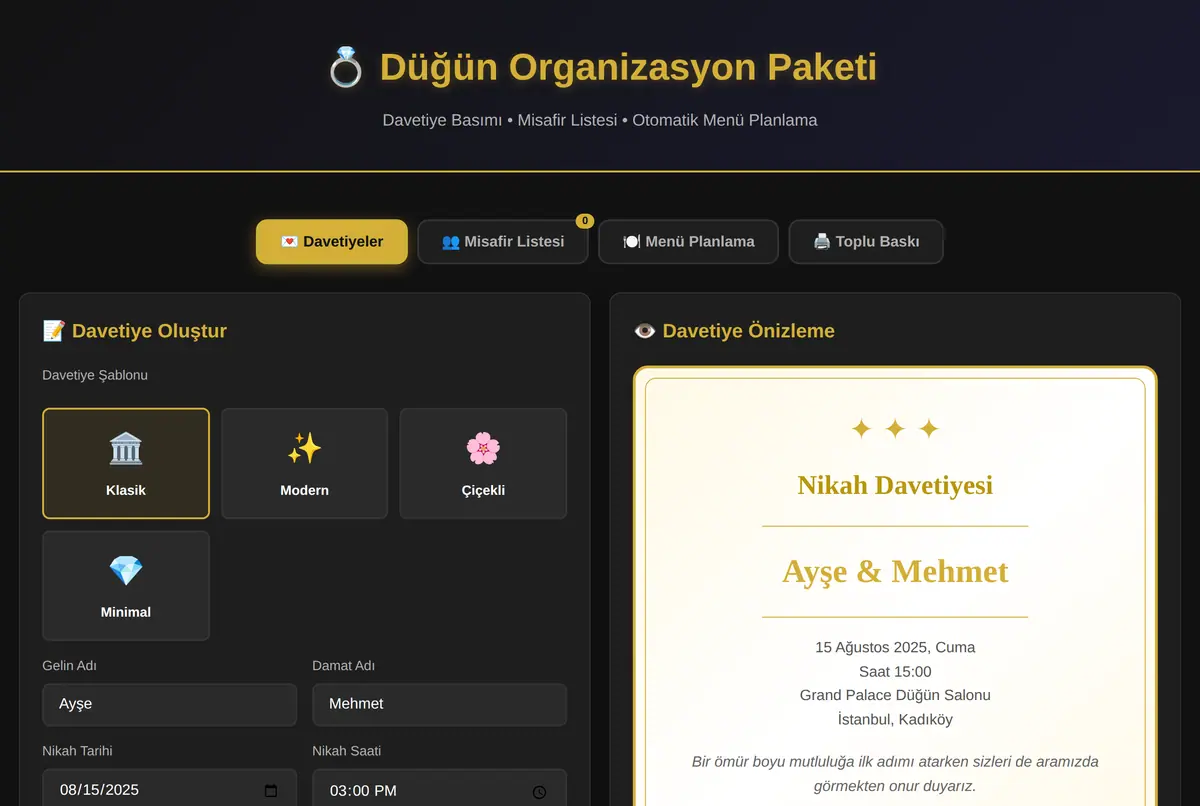The height and width of the screenshot is (806, 1200).
Task: Click the flower icon on Çiçekli card
Action: click(483, 449)
